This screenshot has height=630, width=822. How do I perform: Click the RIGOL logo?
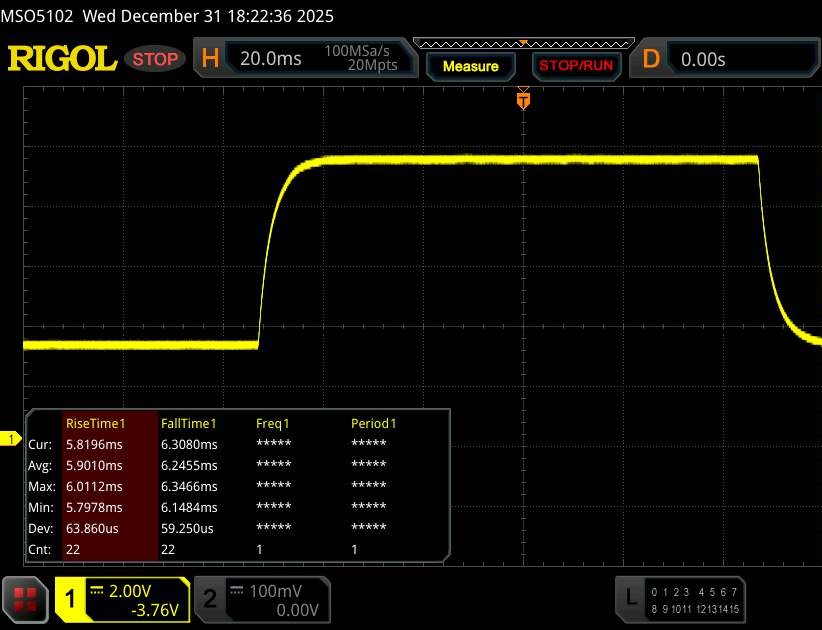(62, 59)
